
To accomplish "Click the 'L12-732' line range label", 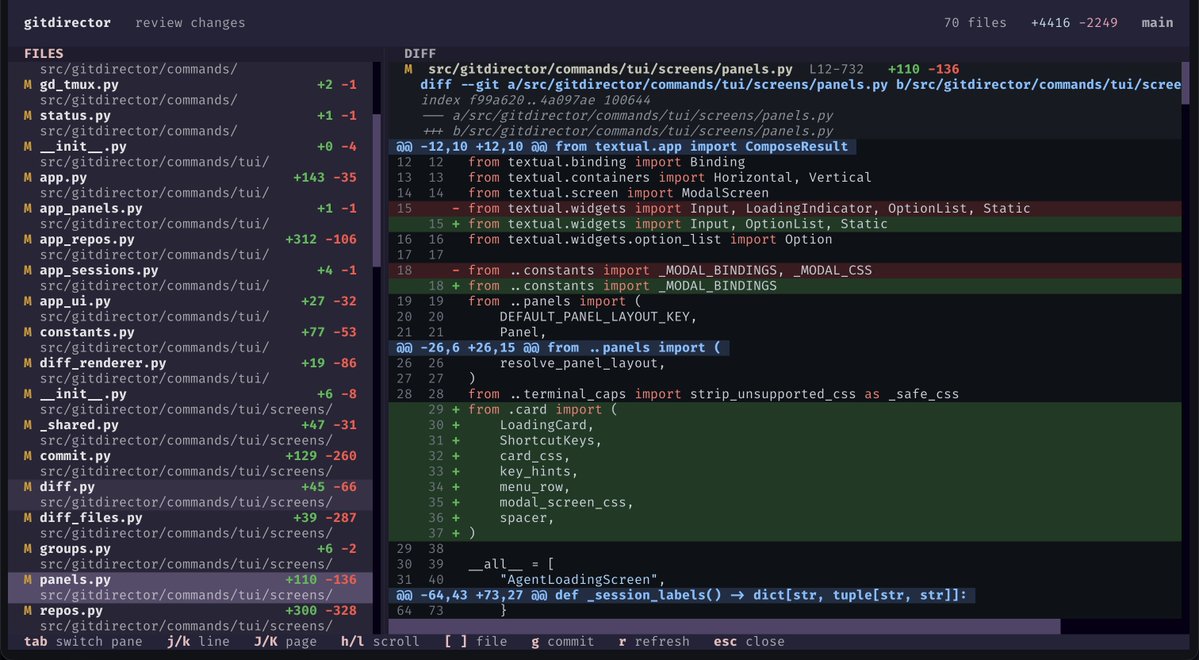I will (836, 69).
